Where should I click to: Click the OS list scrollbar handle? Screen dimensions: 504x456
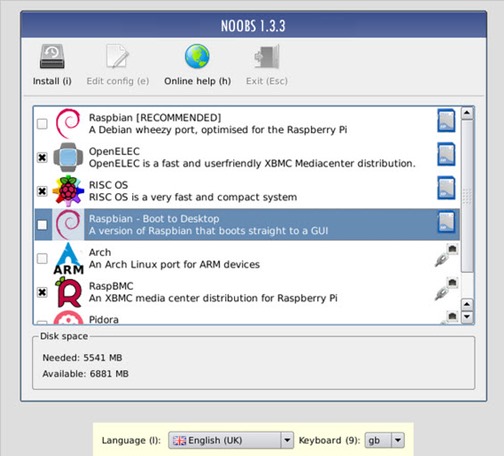coord(467,196)
